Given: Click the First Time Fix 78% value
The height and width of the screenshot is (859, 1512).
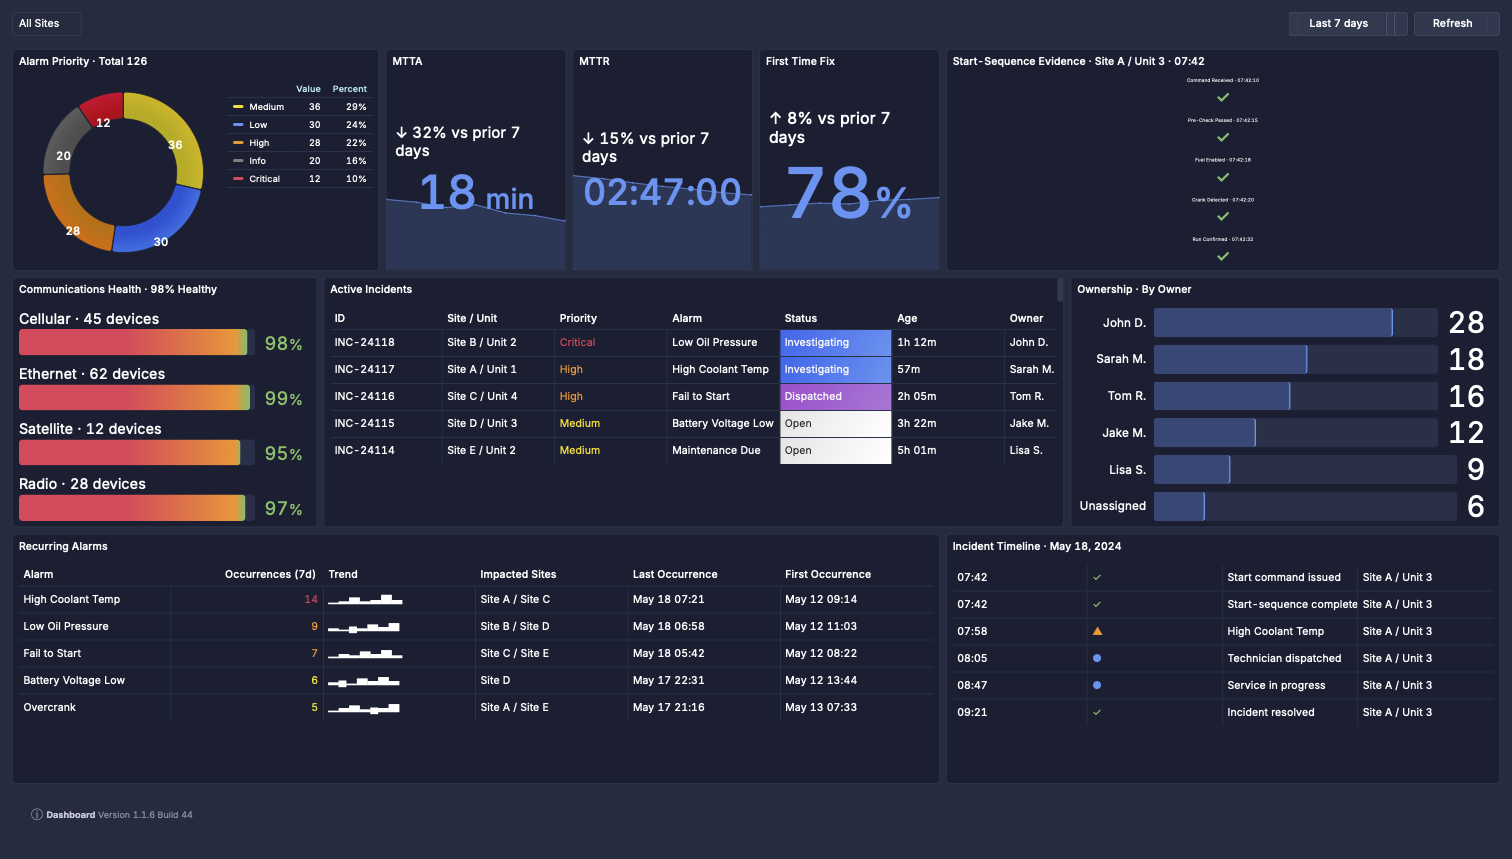Looking at the screenshot, I should click(849, 192).
